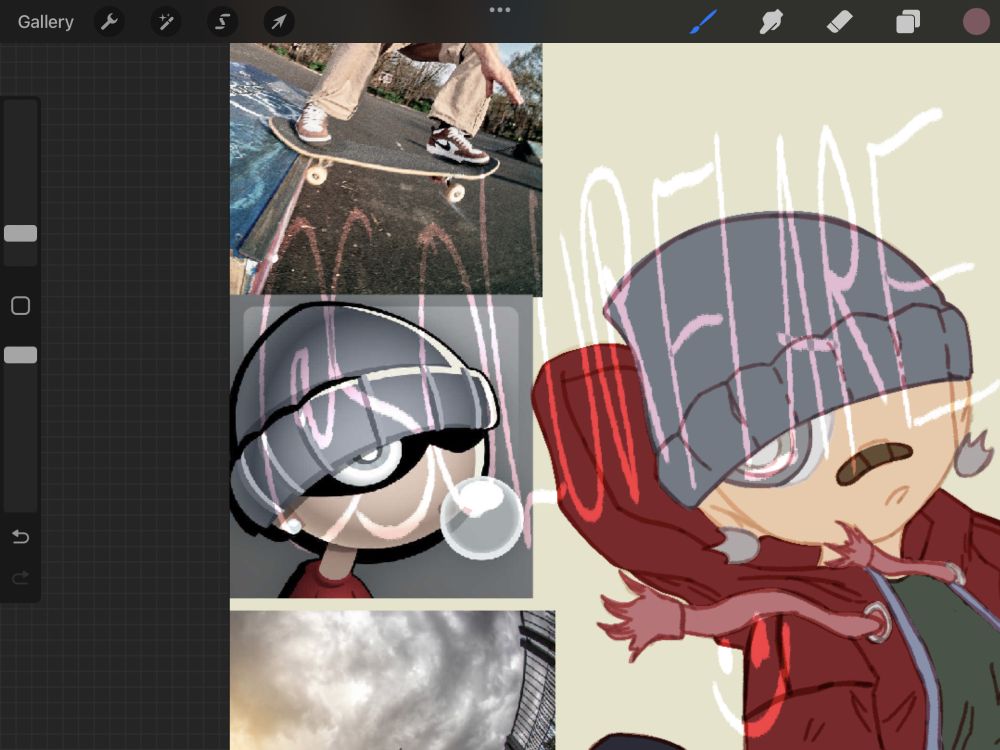
Task: Select the Smudge tool
Action: click(x=771, y=22)
